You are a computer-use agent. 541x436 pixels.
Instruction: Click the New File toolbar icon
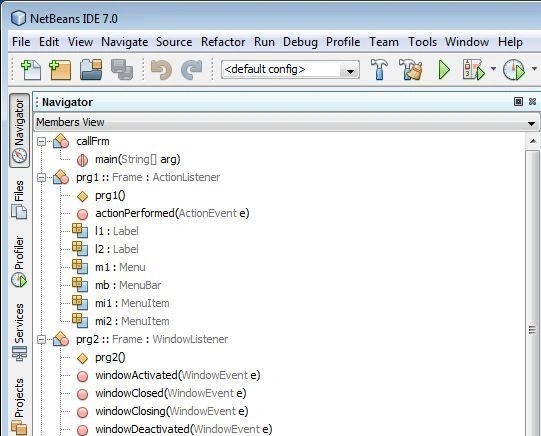(x=31, y=69)
